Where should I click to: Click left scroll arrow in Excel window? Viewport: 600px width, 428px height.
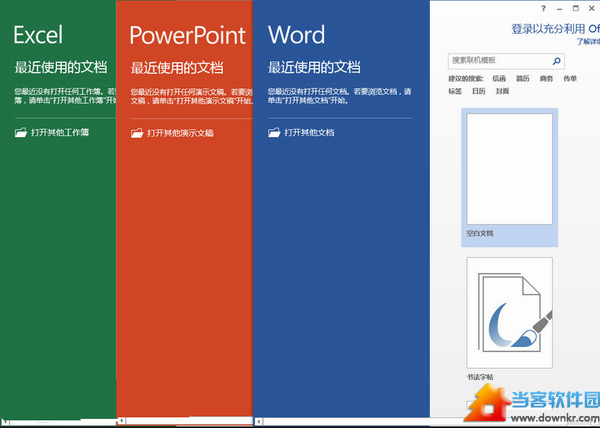[x=5, y=422]
